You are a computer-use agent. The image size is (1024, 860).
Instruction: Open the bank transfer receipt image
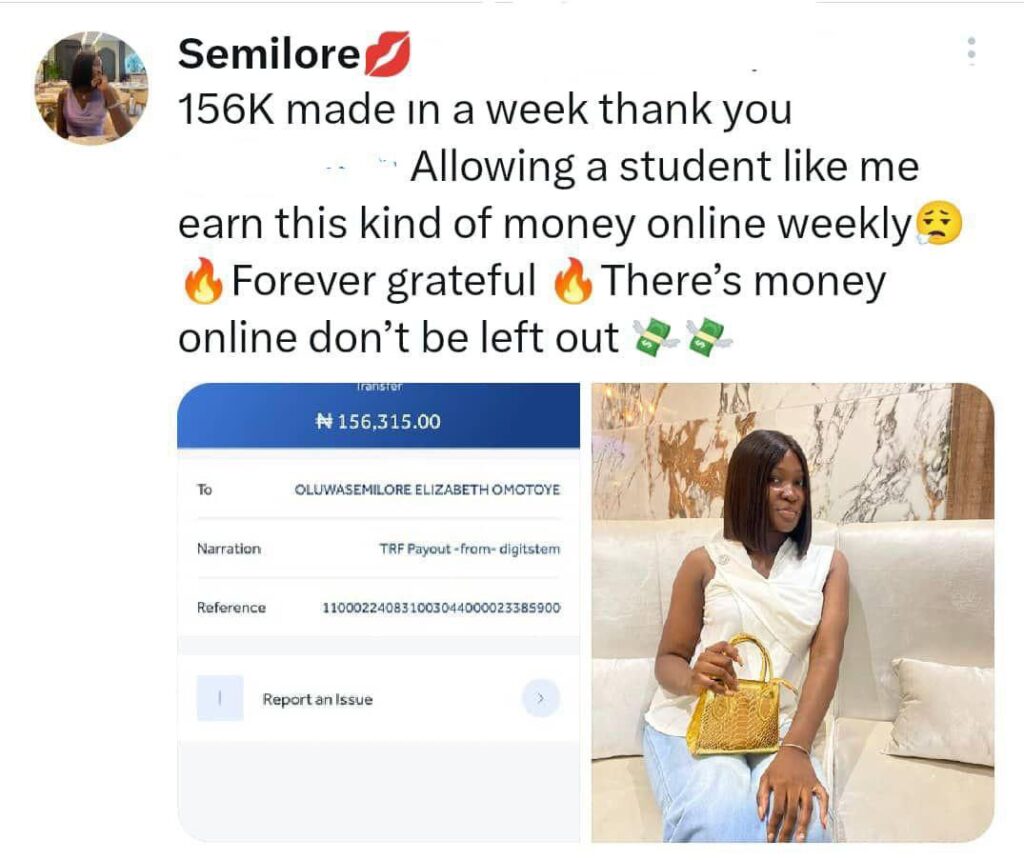coord(379,612)
